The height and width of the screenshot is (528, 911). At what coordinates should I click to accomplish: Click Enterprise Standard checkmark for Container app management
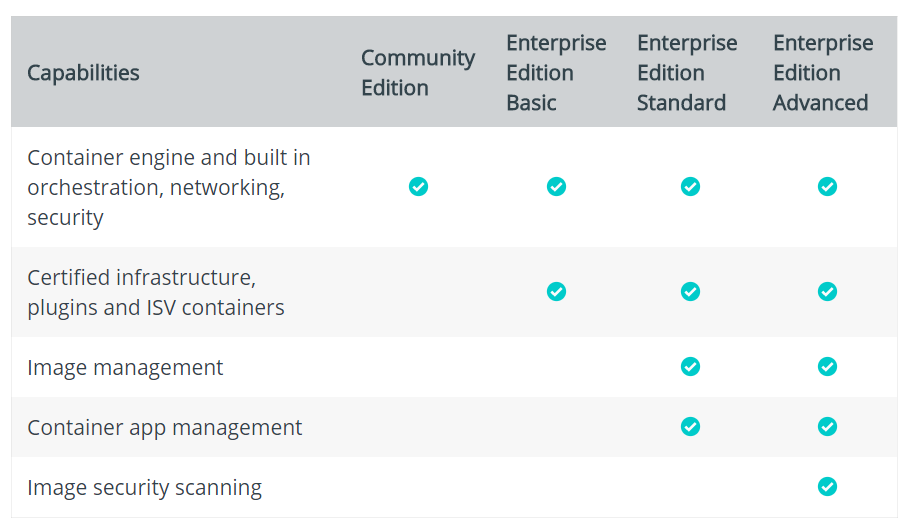(x=690, y=427)
